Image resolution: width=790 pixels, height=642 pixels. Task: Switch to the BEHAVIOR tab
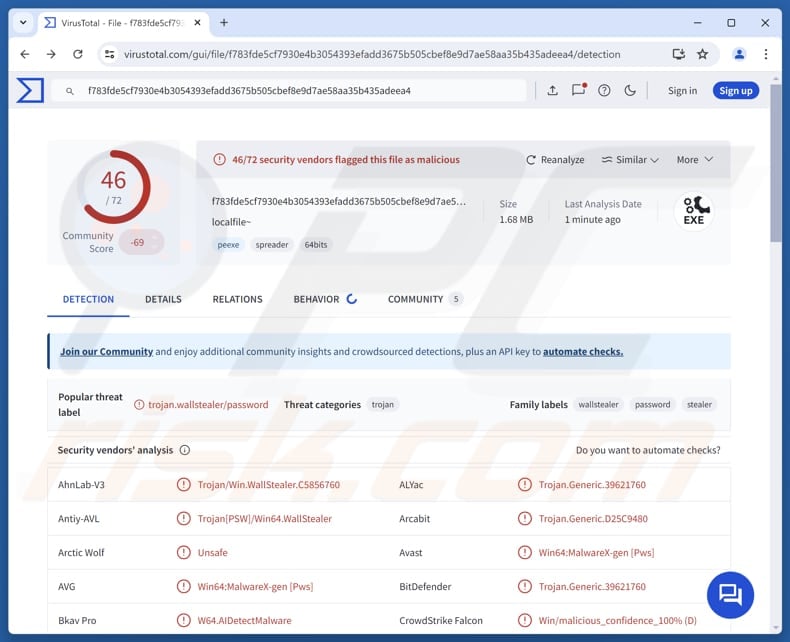[x=325, y=299]
